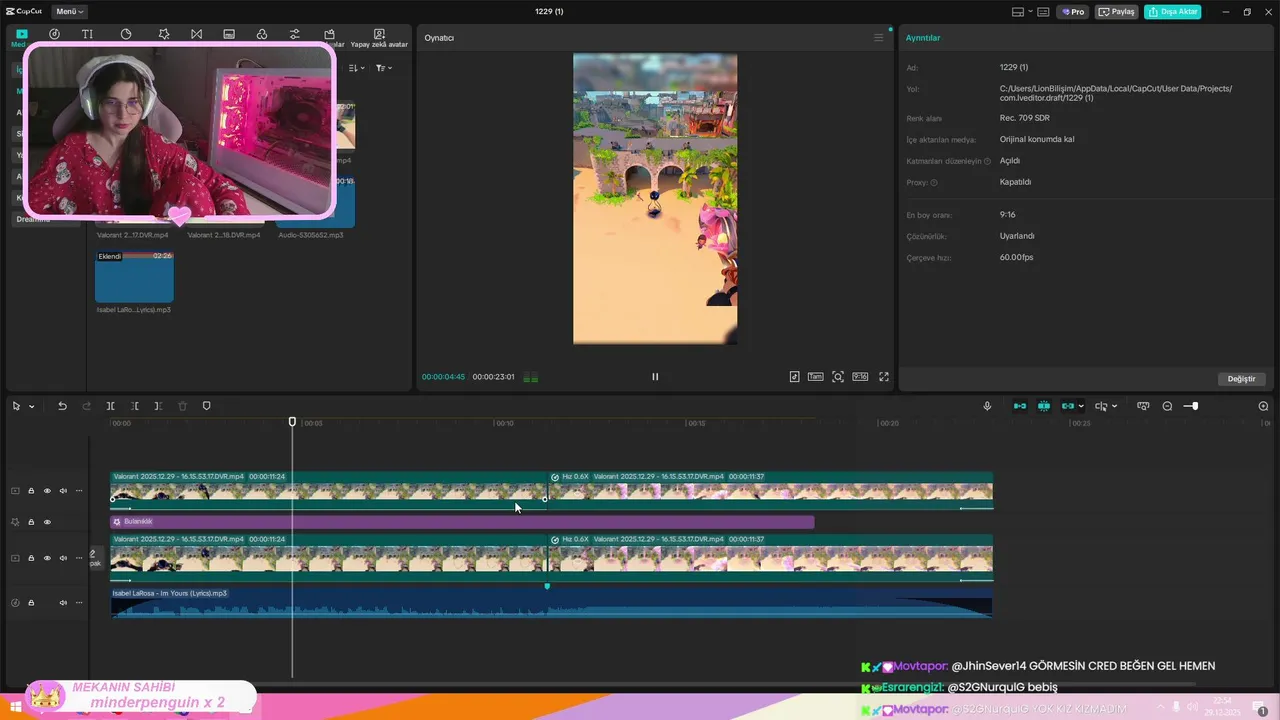Open the Captions tab icon
This screenshot has height=720, width=1280.
coord(229,34)
